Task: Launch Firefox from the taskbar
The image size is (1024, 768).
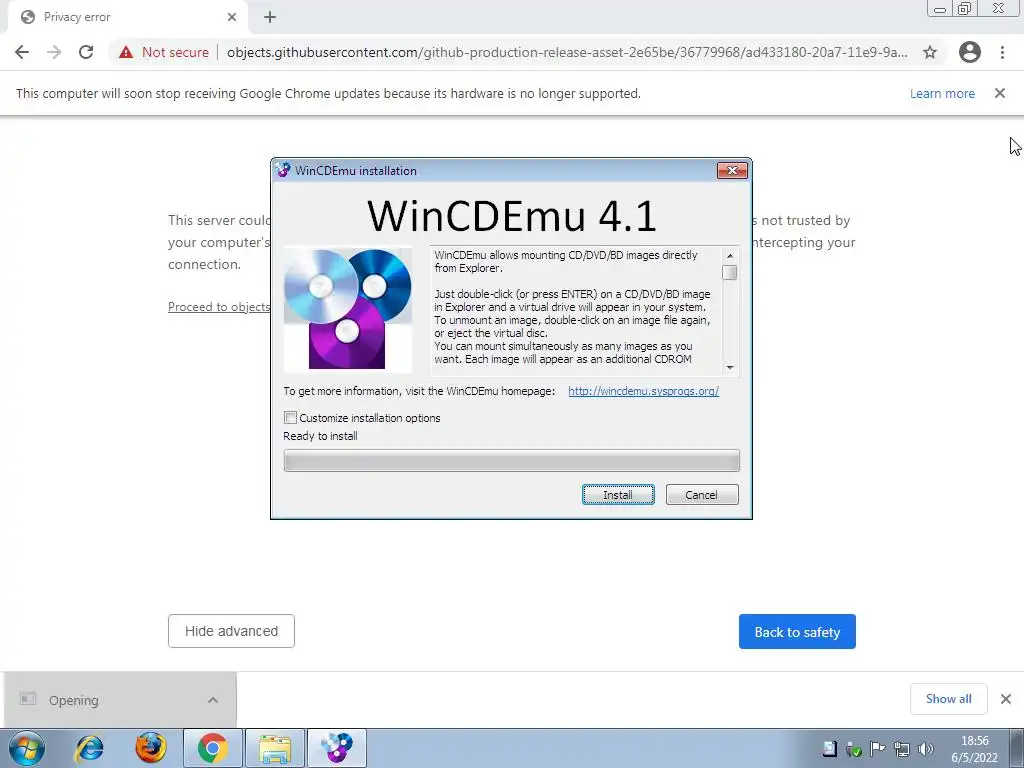Action: pos(151,748)
